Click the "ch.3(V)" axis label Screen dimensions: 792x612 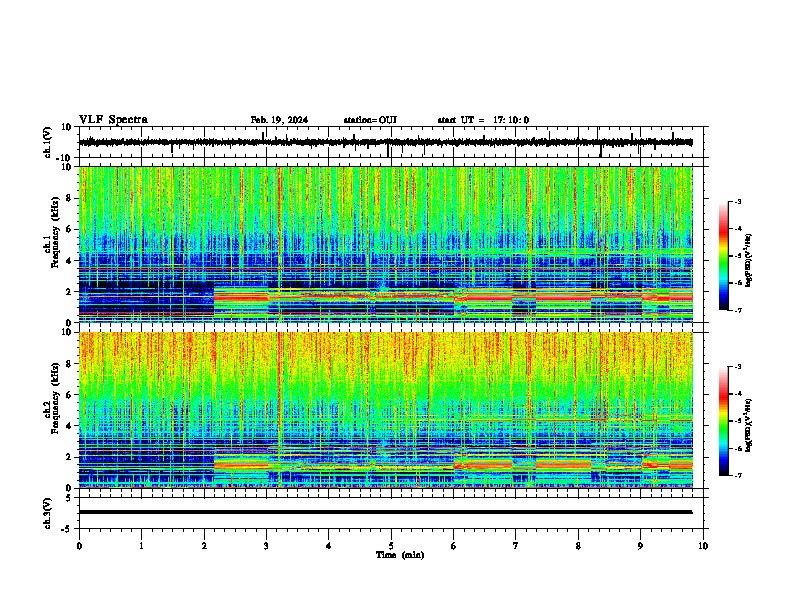(x=48, y=513)
